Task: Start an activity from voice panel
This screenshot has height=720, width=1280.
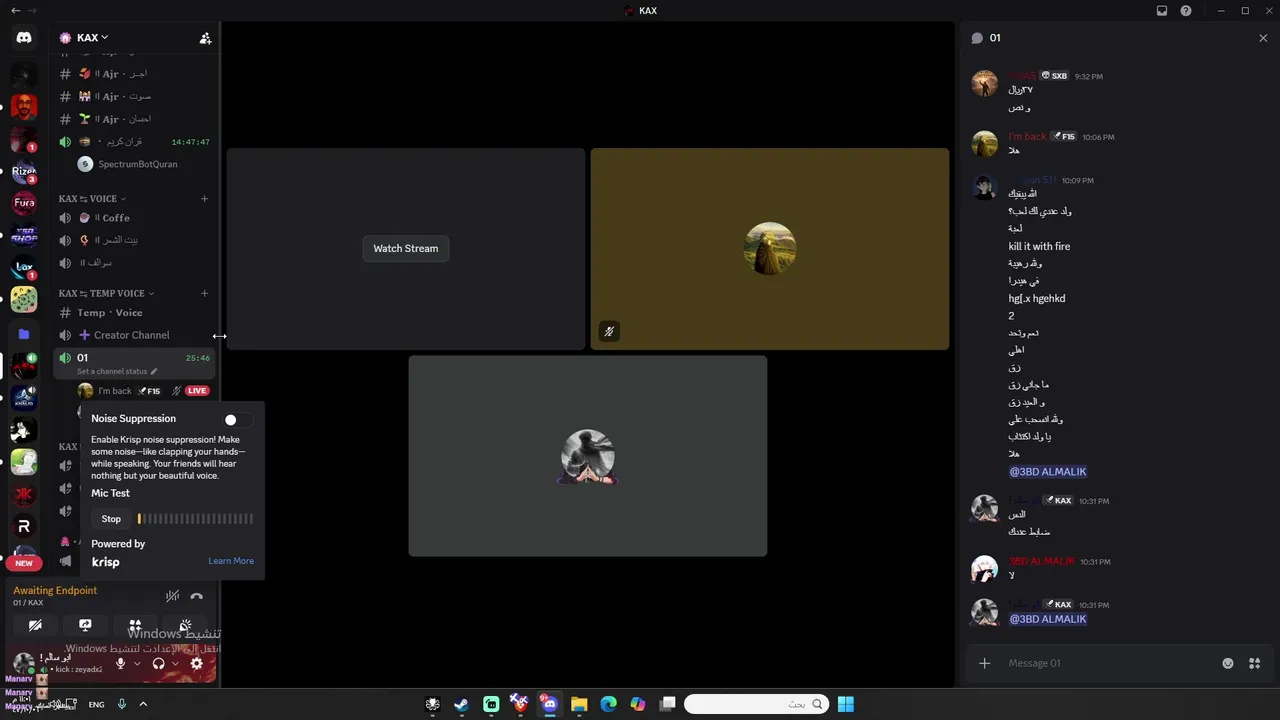Action: coord(135,625)
